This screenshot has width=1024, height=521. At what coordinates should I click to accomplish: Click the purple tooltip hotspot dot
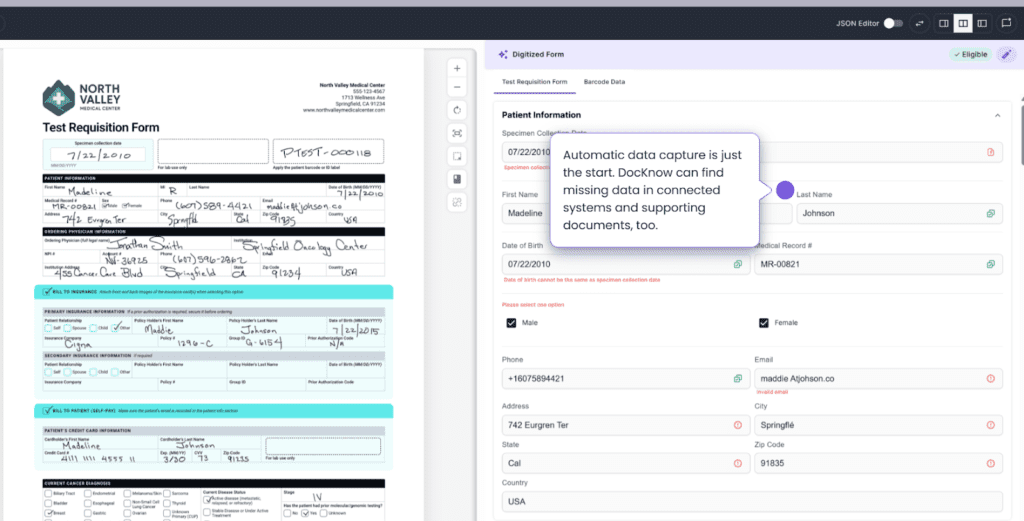point(785,190)
